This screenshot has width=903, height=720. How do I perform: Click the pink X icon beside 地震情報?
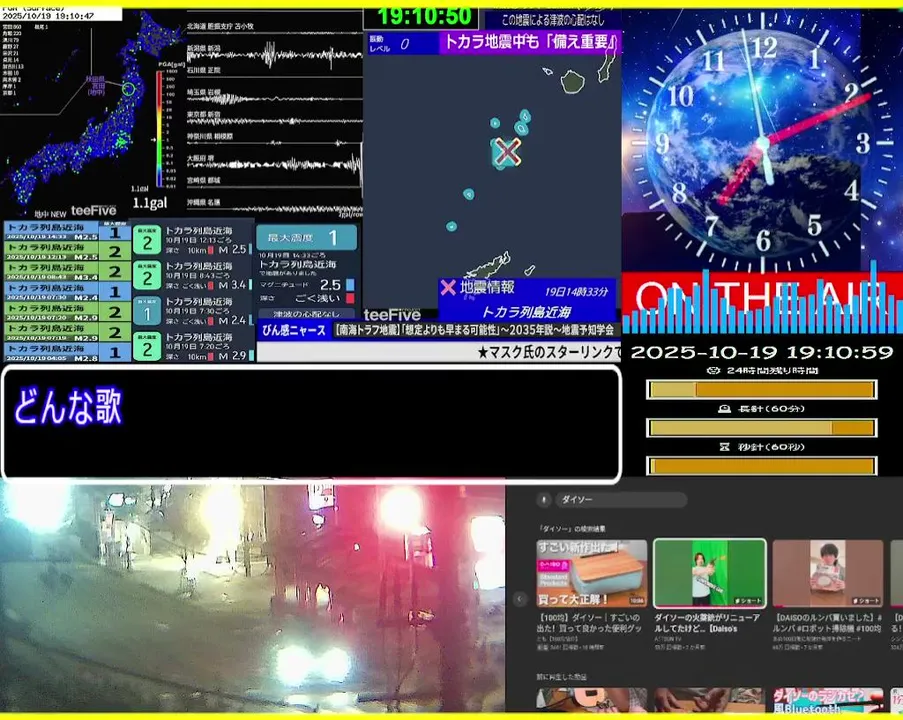tap(448, 287)
